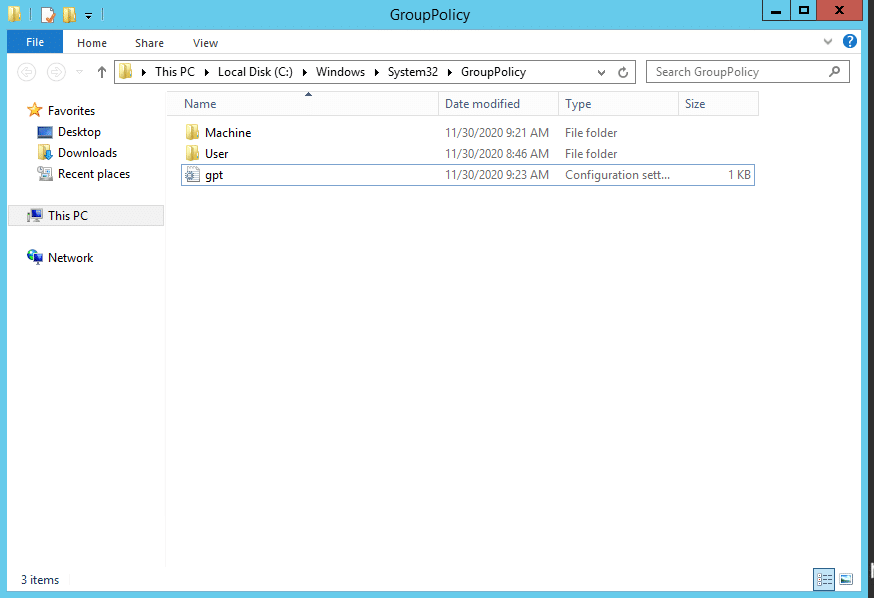Open the Share ribbon tab

click(x=149, y=43)
